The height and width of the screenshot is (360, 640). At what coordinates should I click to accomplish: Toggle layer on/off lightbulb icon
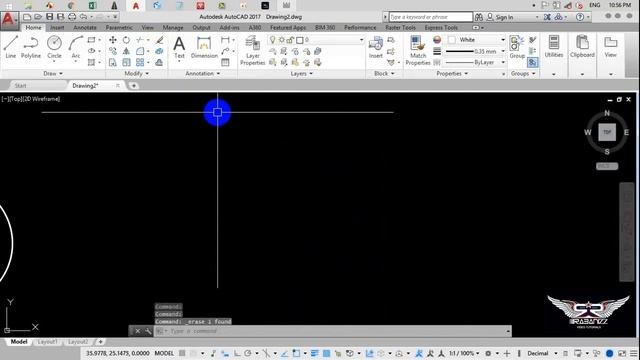coord(273,40)
